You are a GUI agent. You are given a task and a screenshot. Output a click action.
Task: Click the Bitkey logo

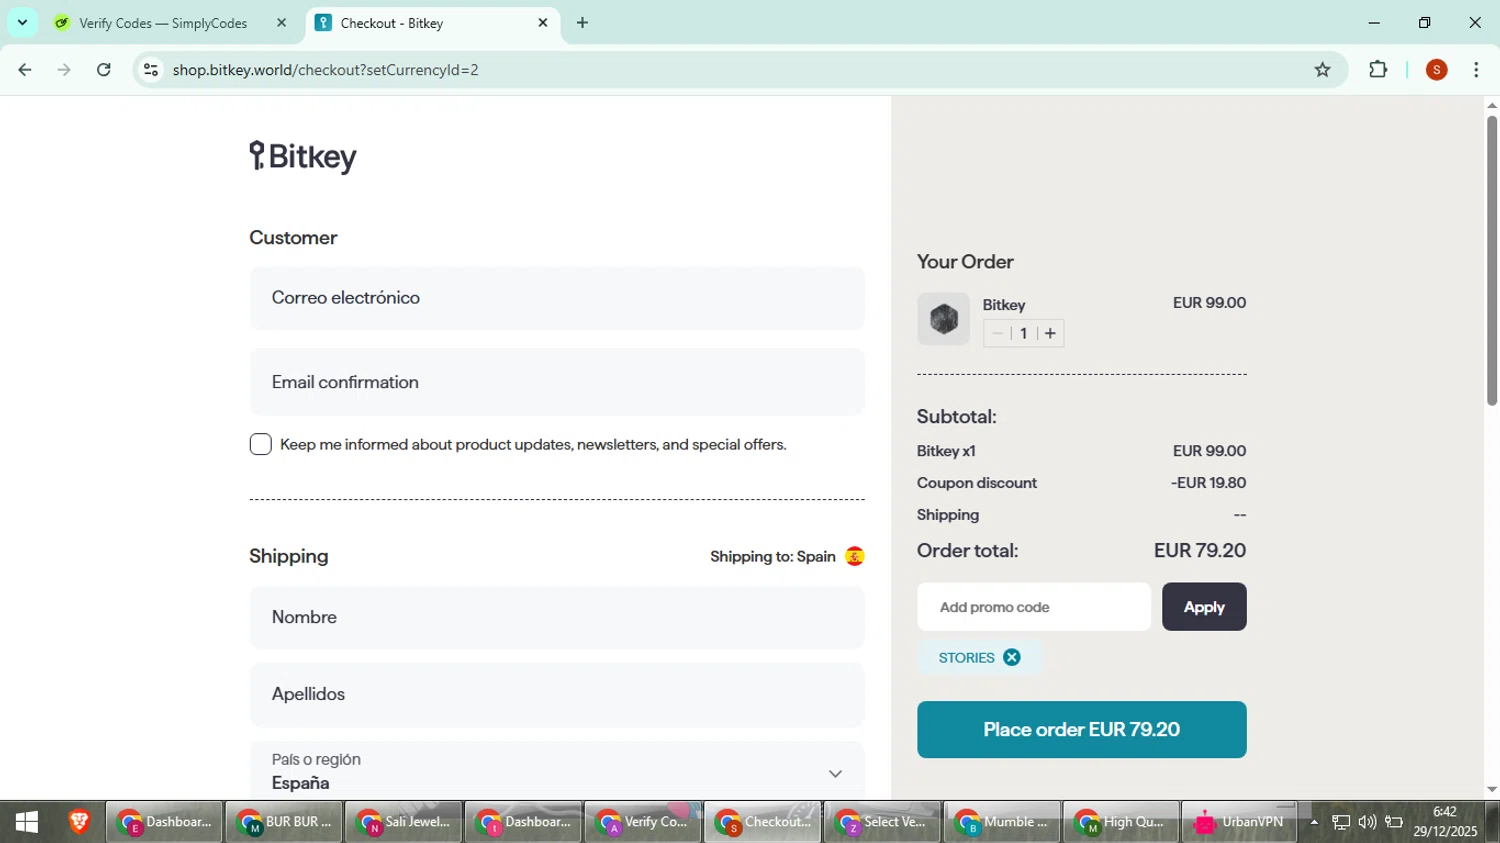(303, 157)
